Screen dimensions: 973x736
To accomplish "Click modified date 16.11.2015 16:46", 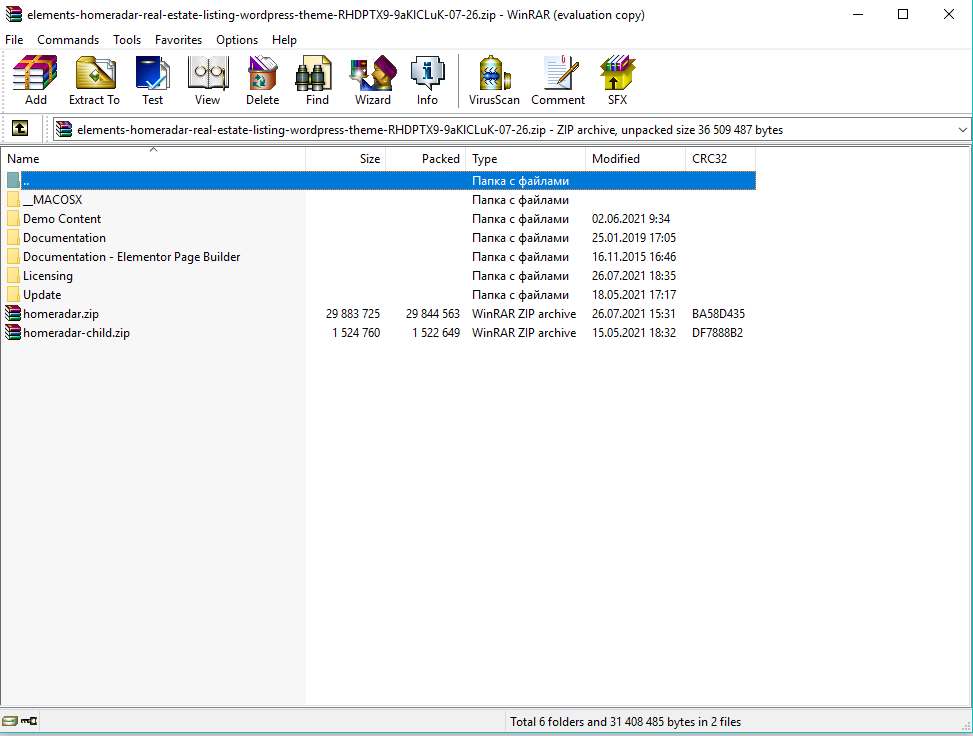I will point(634,257).
